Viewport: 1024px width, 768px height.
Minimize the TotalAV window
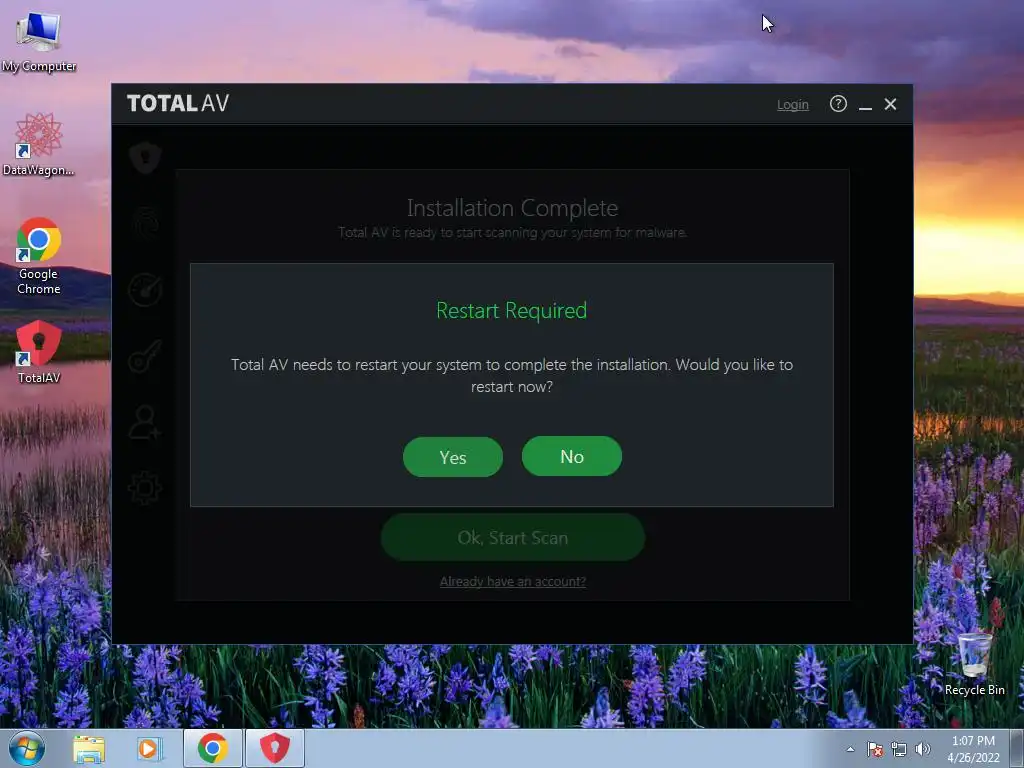coord(865,104)
